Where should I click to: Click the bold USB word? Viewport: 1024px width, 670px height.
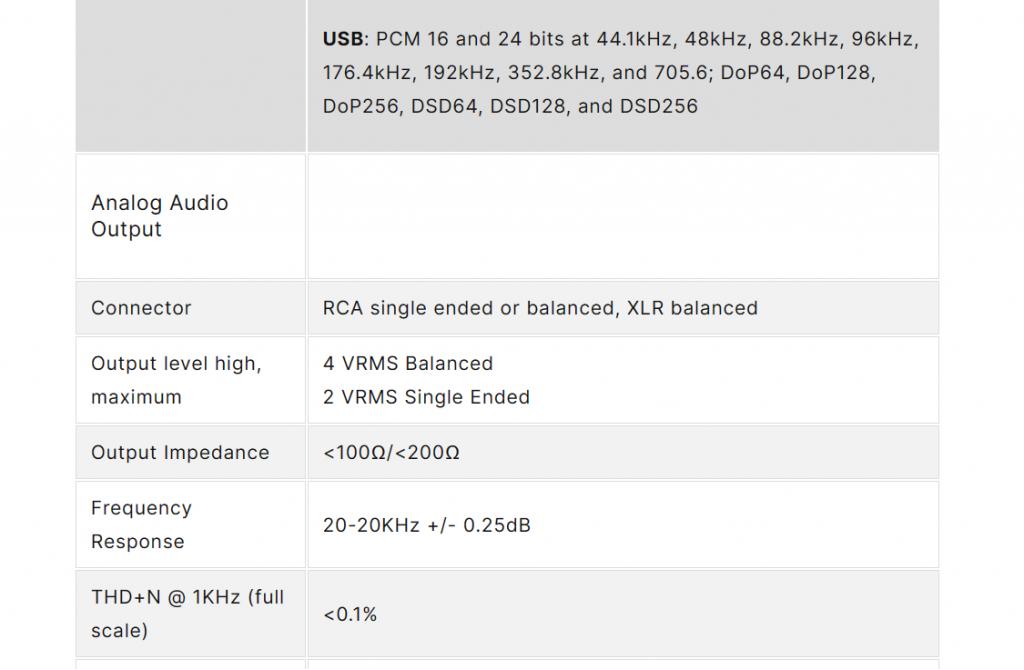point(343,40)
